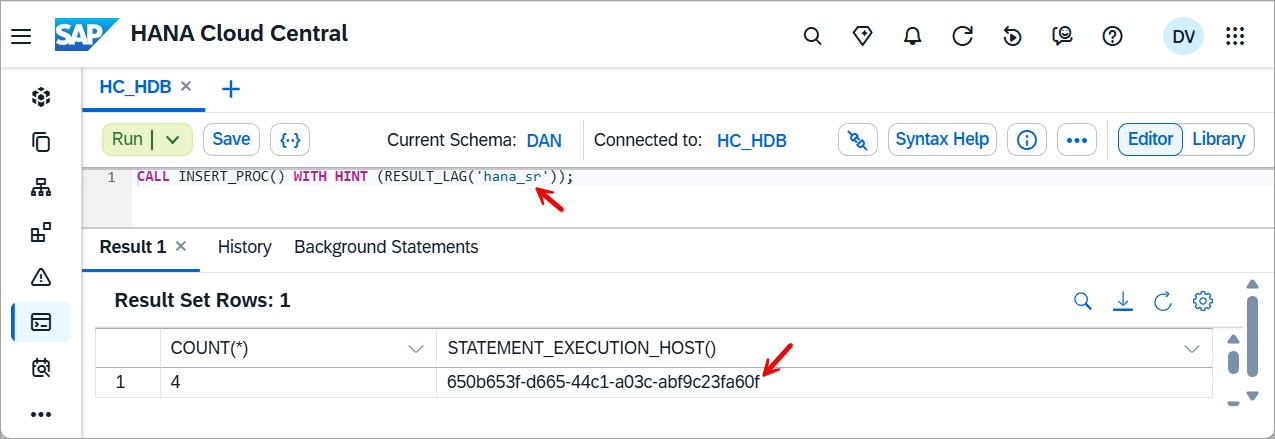1275x439 pixels.
Task: Select the HC_HDB console tab
Action: (x=135, y=87)
